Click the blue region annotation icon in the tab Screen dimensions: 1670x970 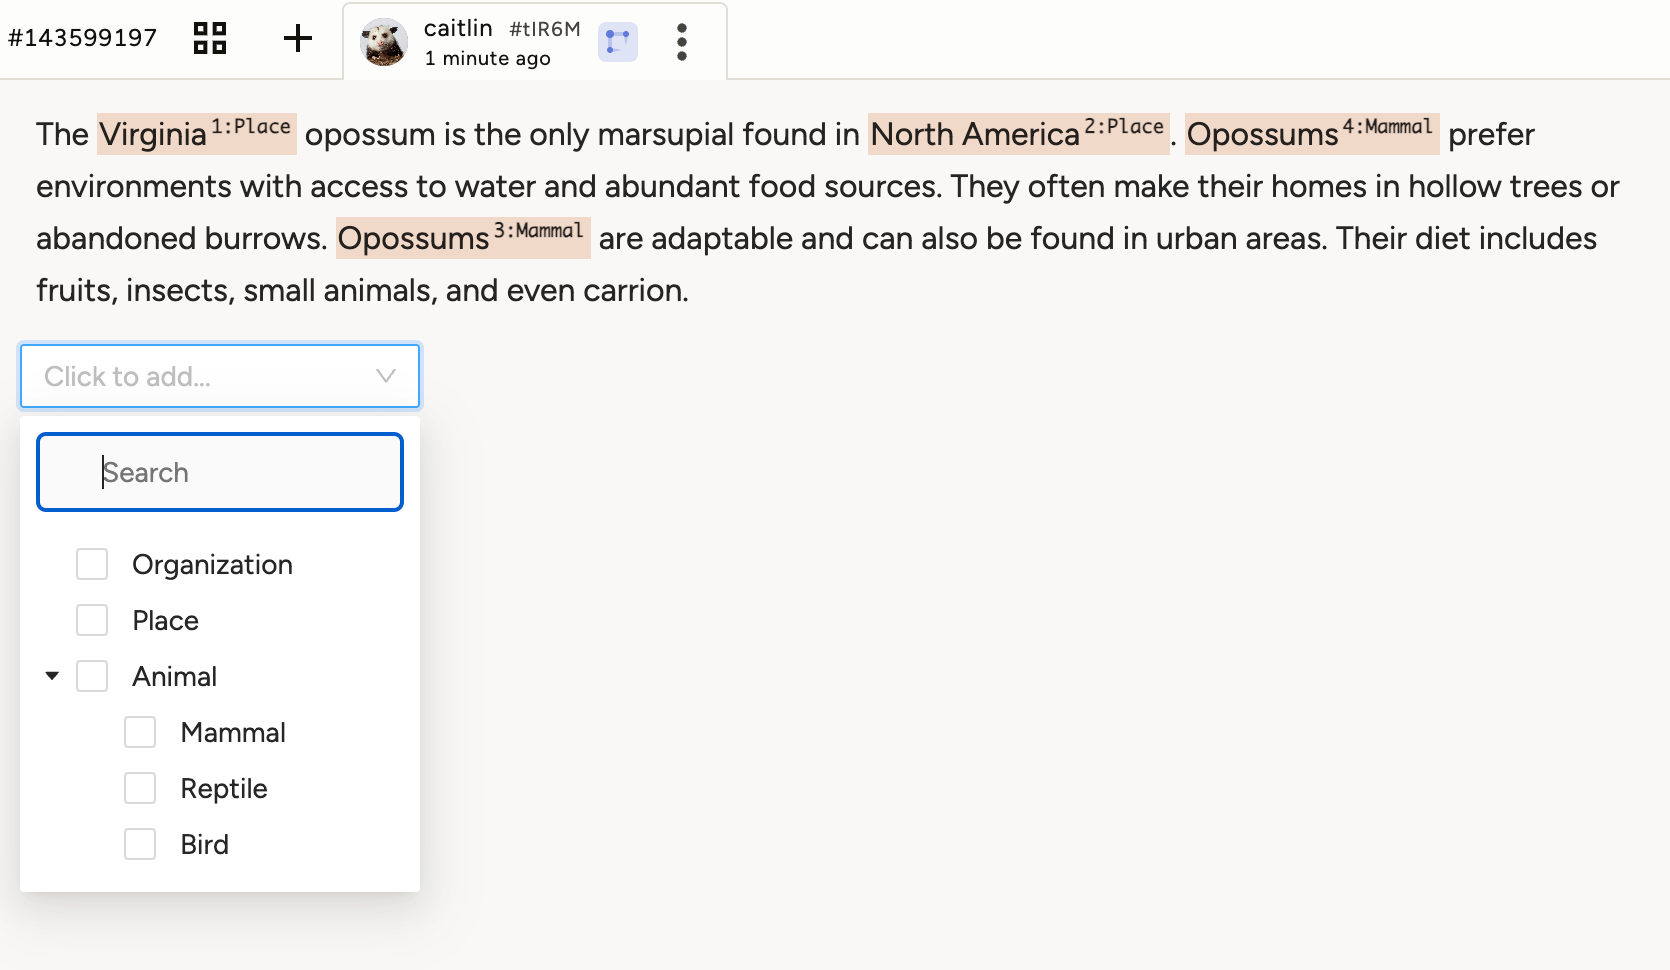tap(617, 42)
